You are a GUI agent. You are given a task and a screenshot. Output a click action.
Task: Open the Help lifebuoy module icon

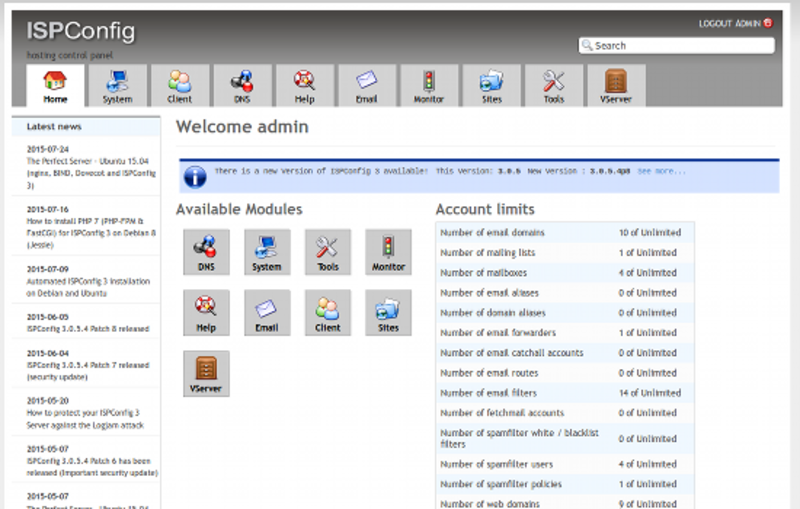[206, 313]
